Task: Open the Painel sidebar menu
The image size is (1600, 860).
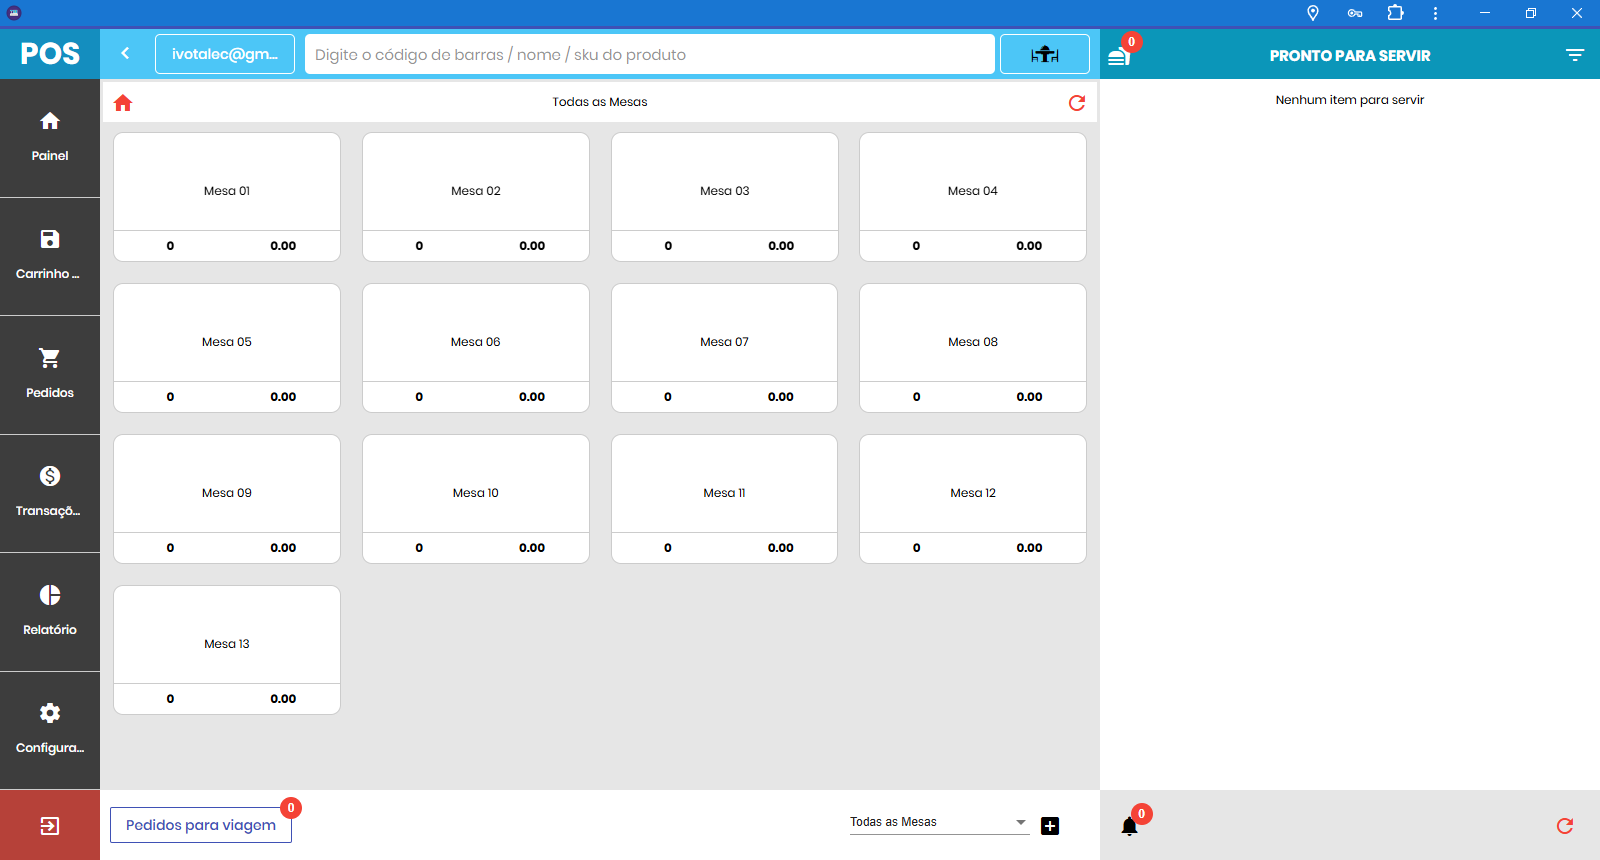Action: tap(50, 137)
